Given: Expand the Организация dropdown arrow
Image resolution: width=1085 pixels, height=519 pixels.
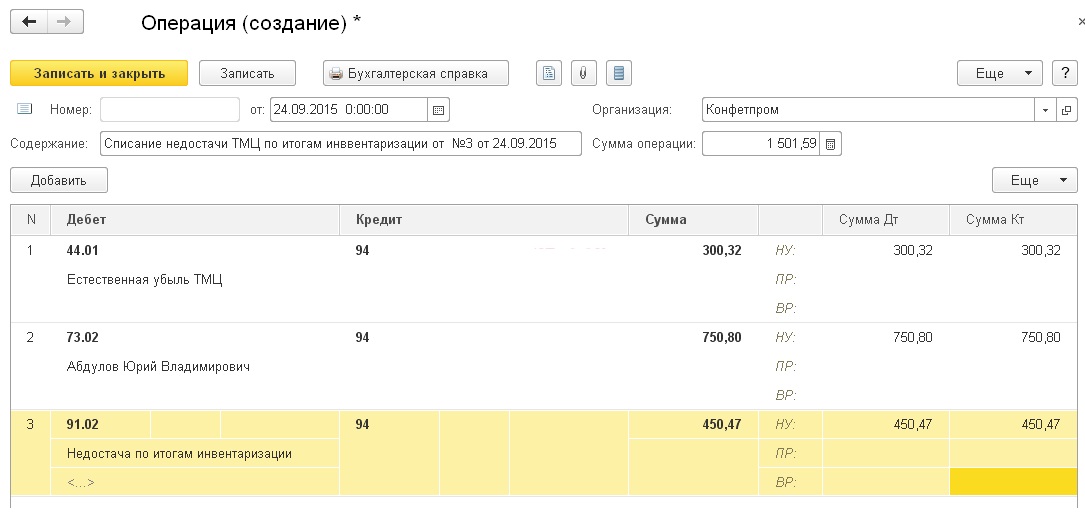Looking at the screenshot, I should [1045, 109].
